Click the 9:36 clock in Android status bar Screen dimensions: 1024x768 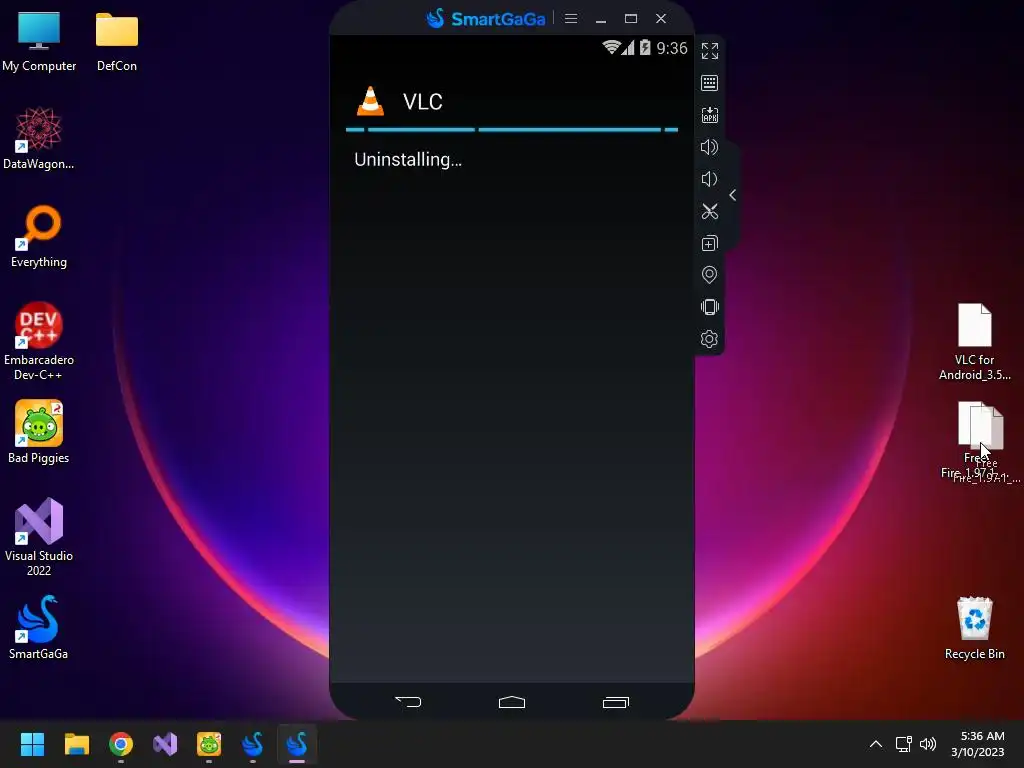tap(672, 48)
